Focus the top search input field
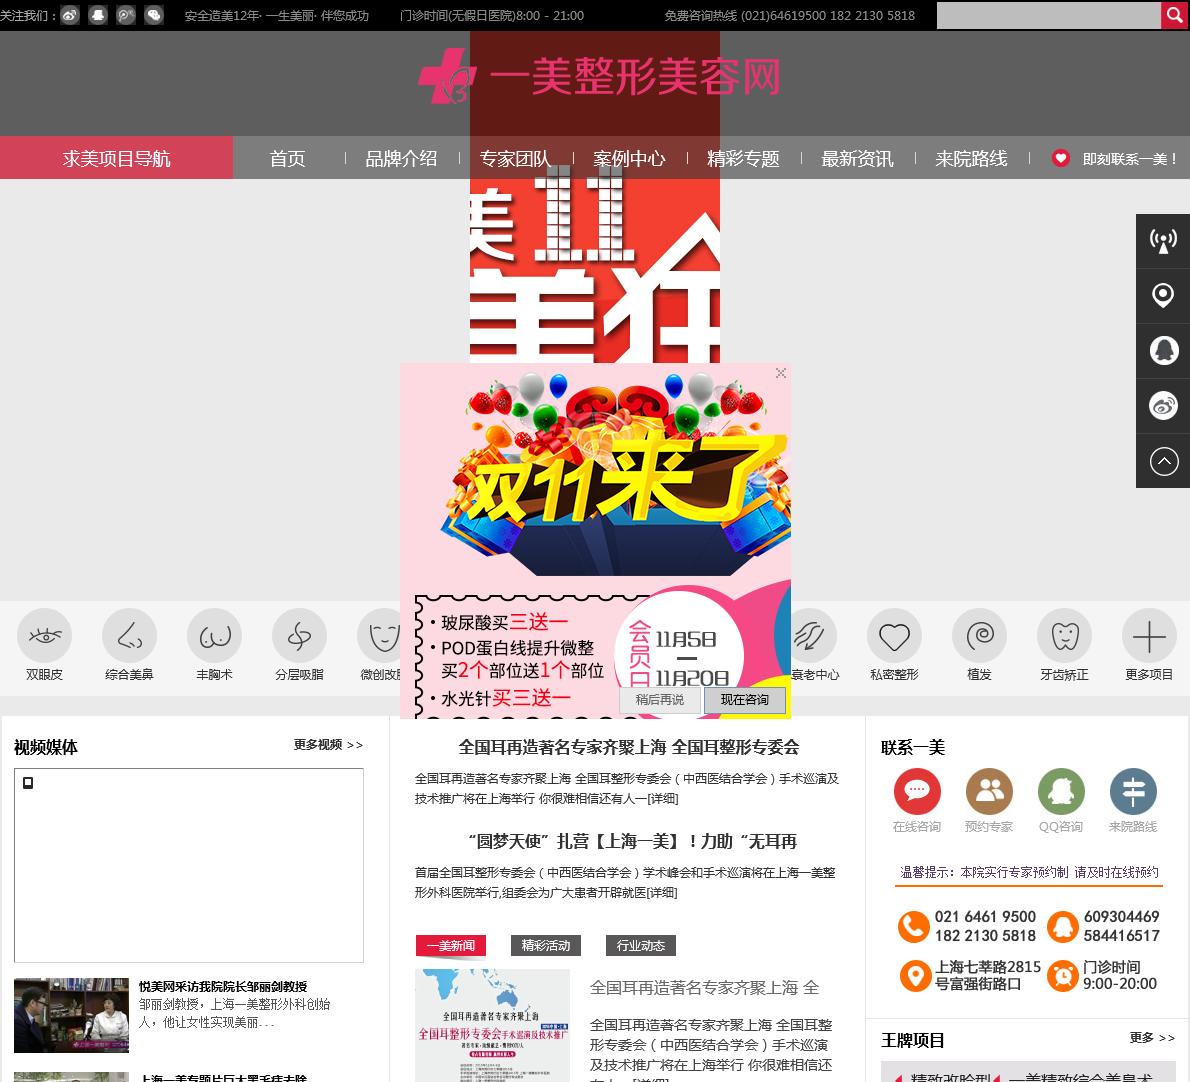The width and height of the screenshot is (1190, 1082). 1049,15
